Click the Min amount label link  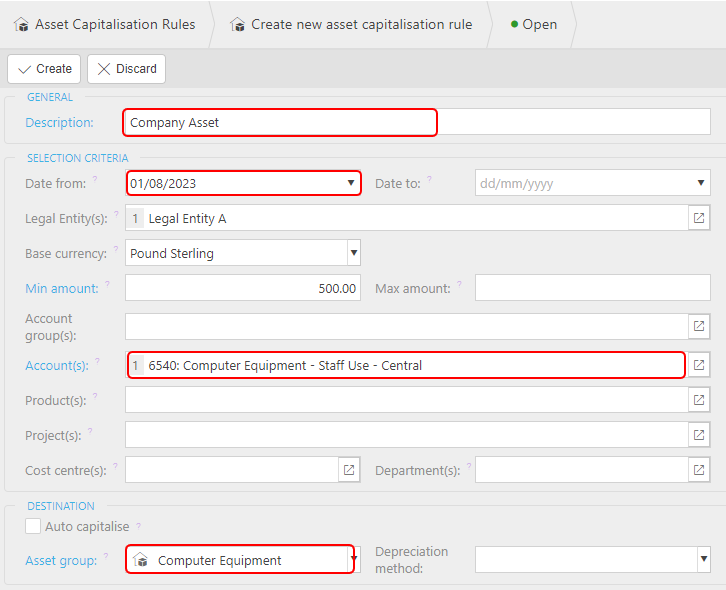pos(62,289)
